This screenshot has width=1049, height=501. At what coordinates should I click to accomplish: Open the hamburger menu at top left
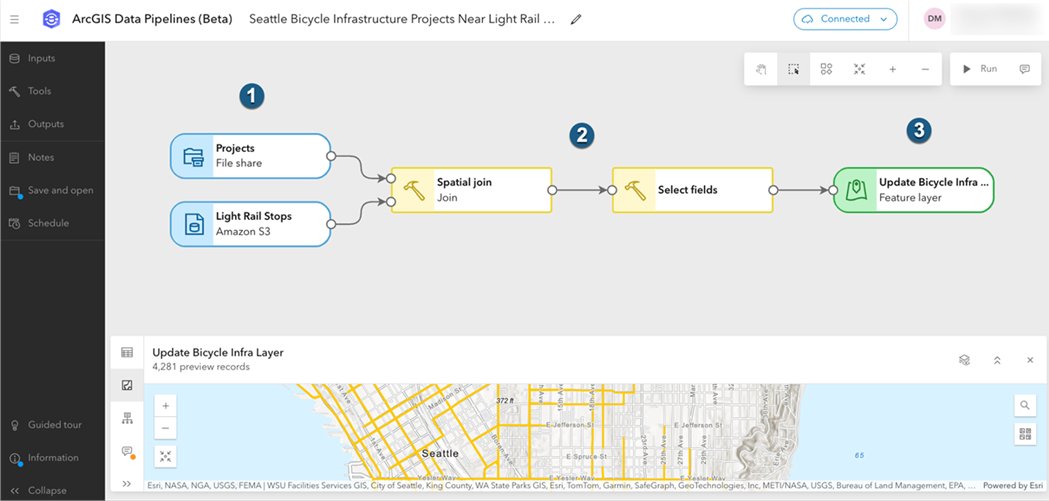point(15,19)
